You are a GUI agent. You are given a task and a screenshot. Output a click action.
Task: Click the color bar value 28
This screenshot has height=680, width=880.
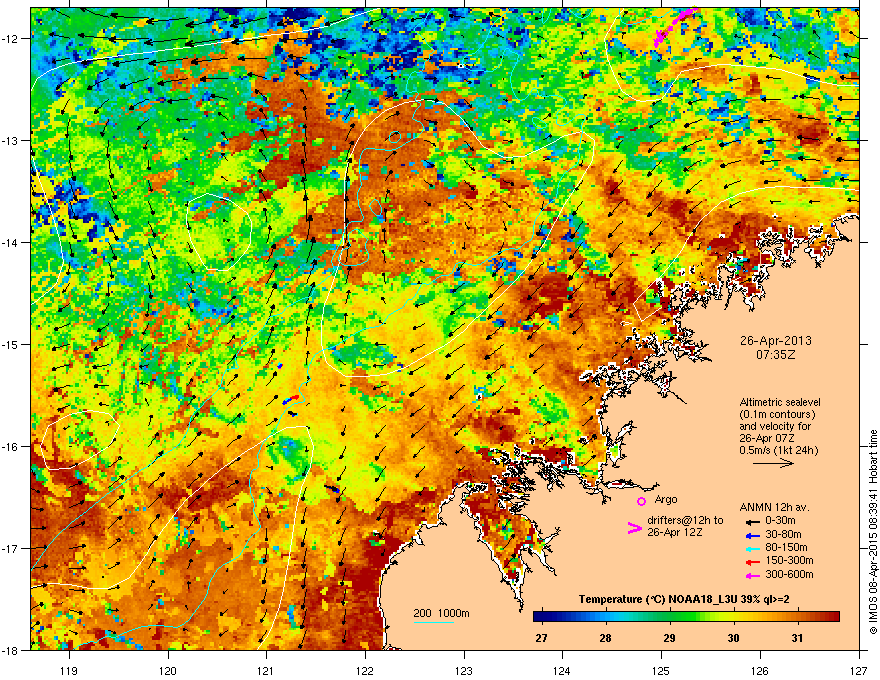coord(605,638)
